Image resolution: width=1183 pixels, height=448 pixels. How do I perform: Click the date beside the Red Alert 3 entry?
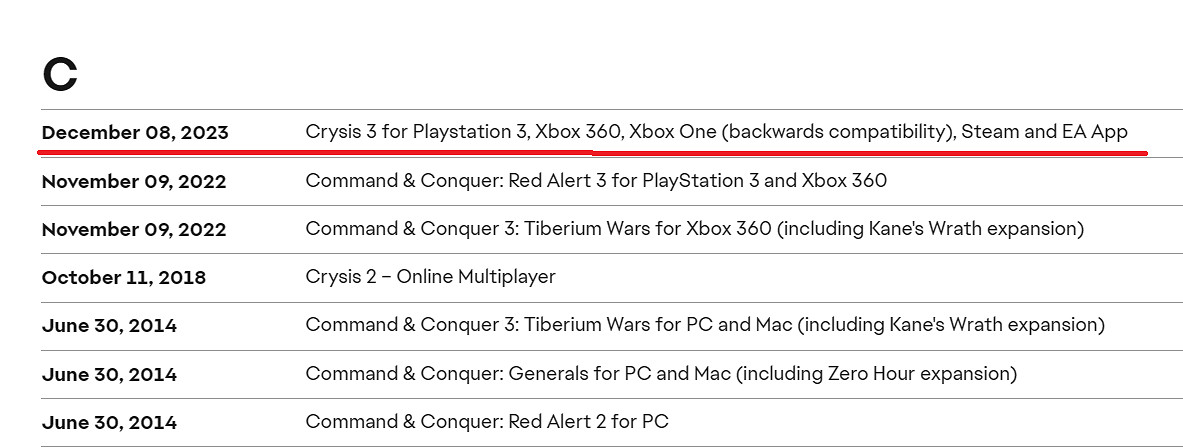click(x=134, y=182)
